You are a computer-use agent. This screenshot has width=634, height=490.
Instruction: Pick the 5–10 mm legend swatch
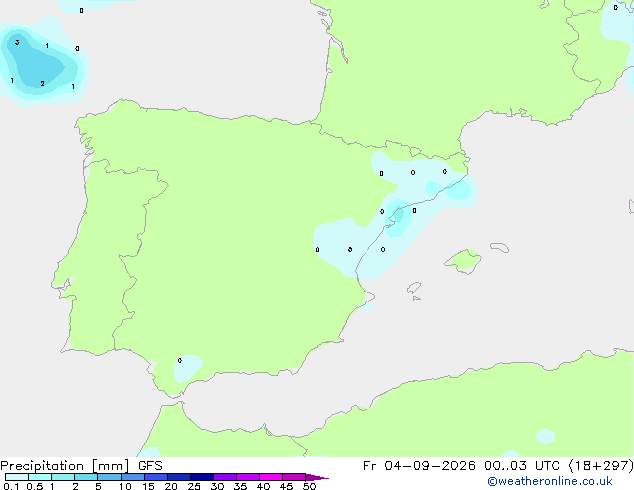coord(110,477)
